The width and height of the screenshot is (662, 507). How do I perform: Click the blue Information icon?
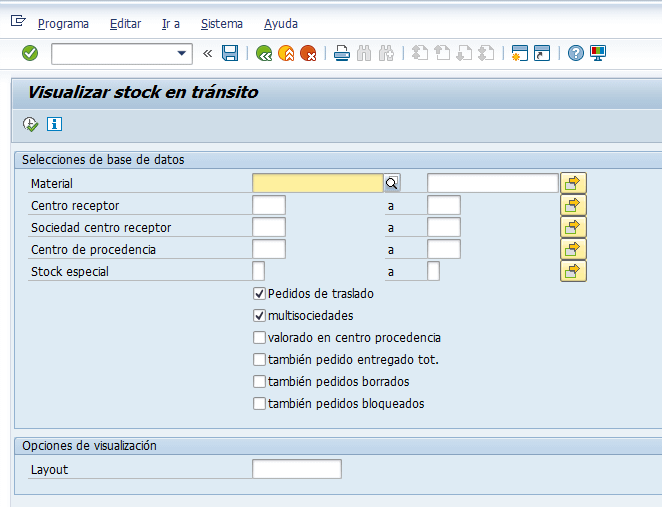pos(54,124)
